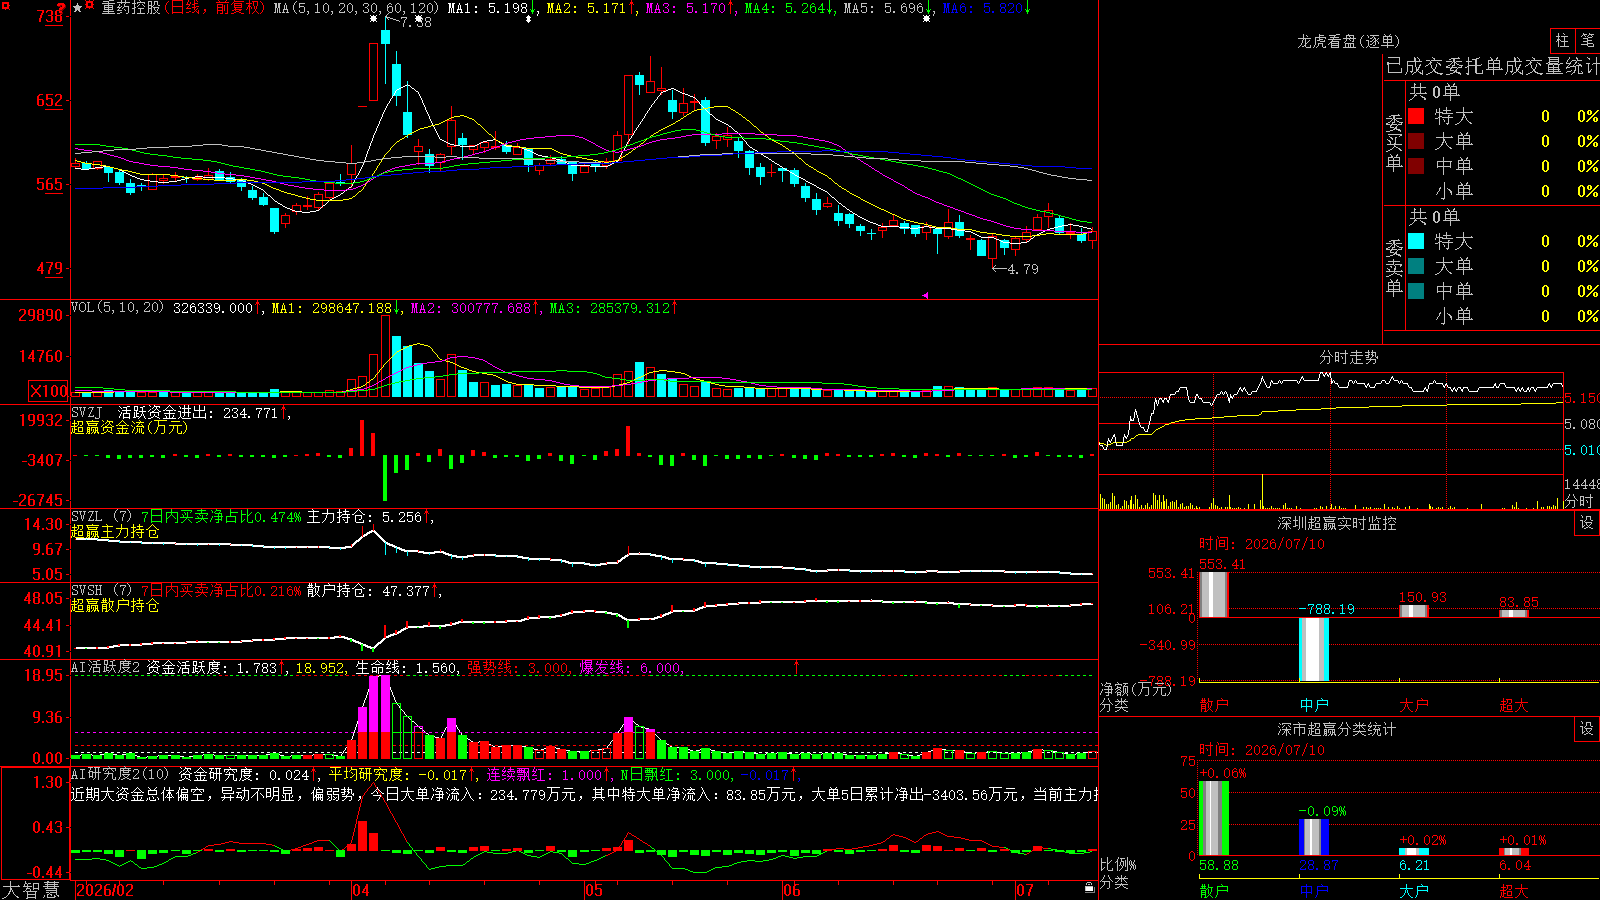The image size is (1600, 900).
Task: Click the 委卖单 section label
Action: pyautogui.click(x=1394, y=267)
